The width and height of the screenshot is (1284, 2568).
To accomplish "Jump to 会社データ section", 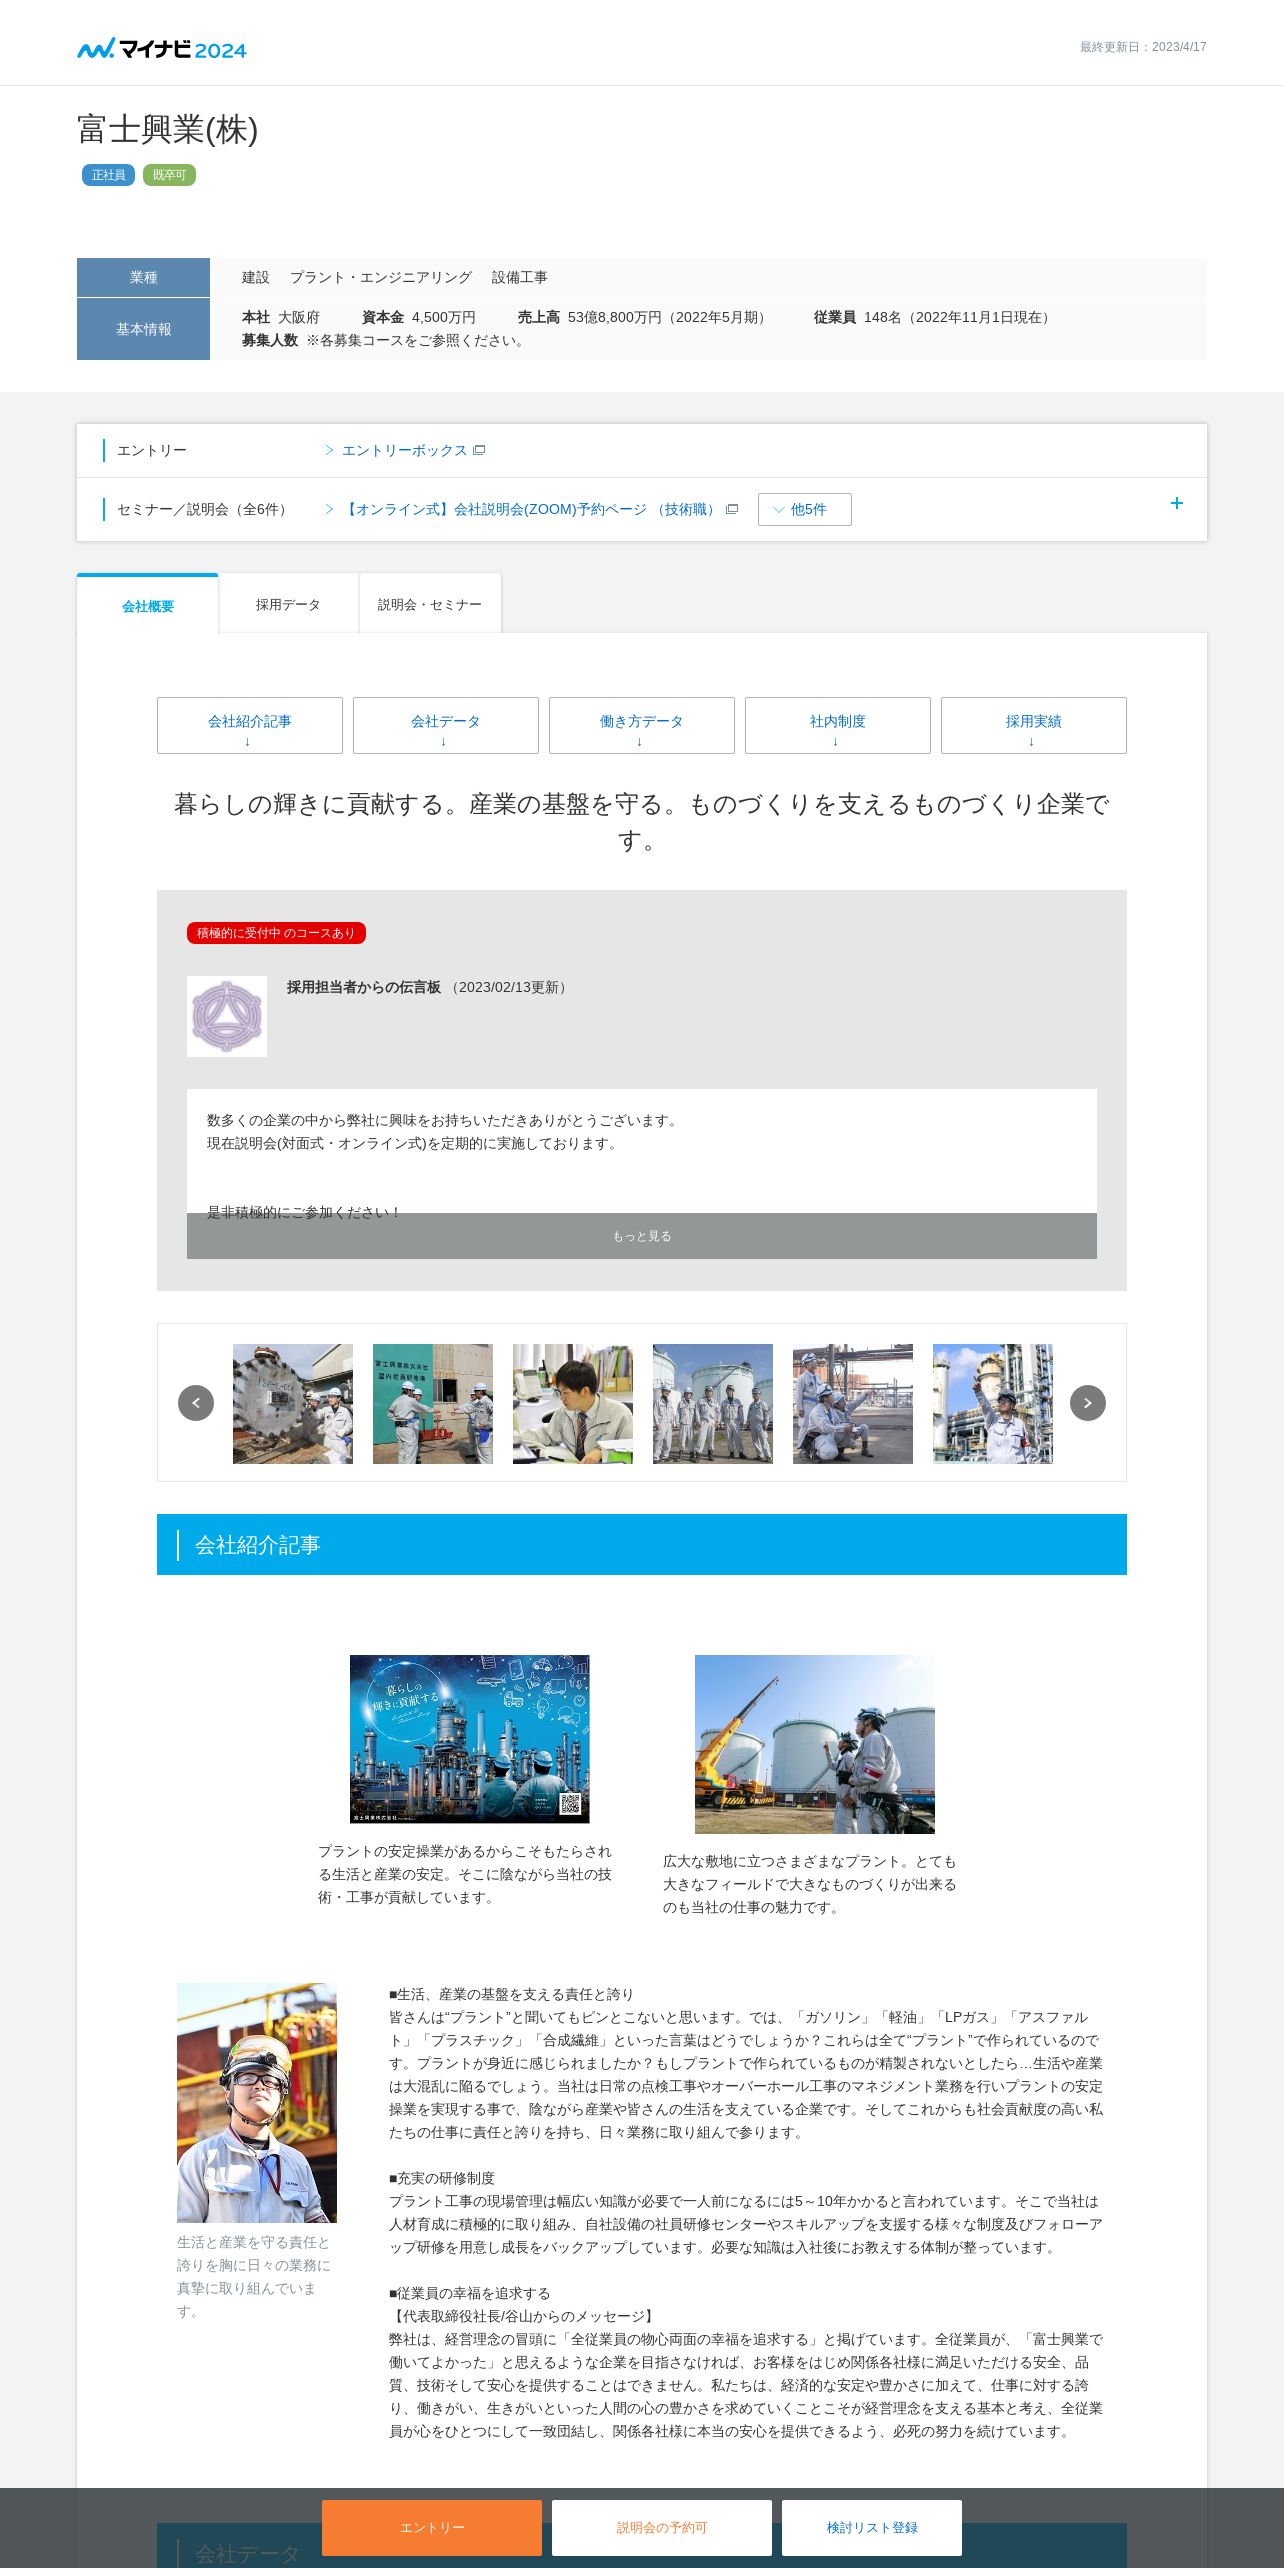I will (x=446, y=725).
